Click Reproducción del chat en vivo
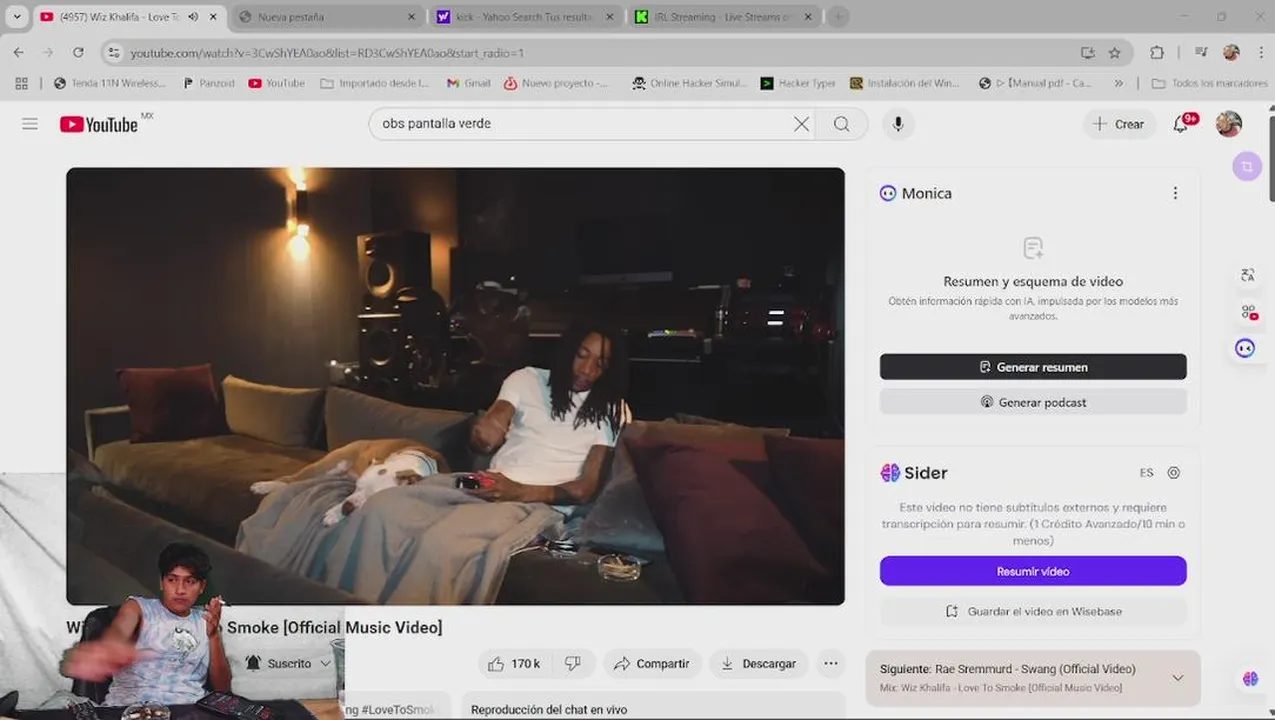 point(549,709)
